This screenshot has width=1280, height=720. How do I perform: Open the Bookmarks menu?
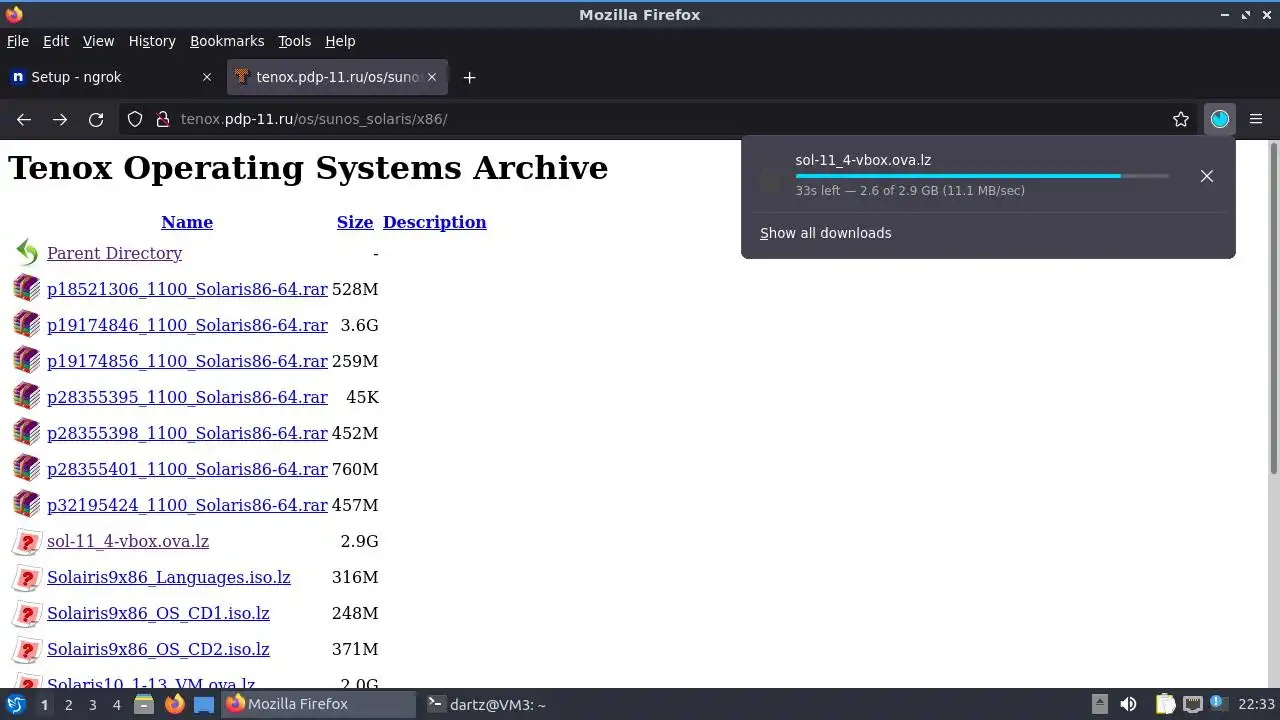point(227,41)
